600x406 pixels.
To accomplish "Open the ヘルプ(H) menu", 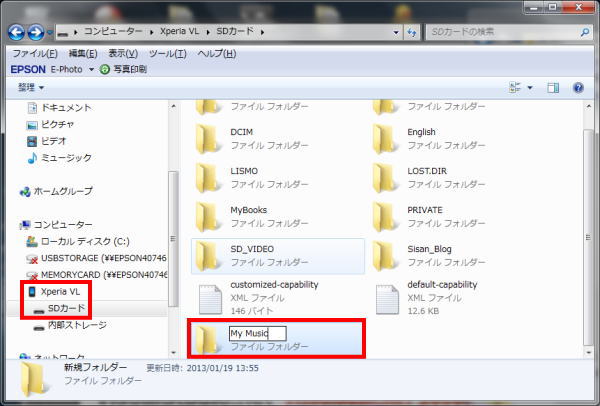I will (217, 53).
